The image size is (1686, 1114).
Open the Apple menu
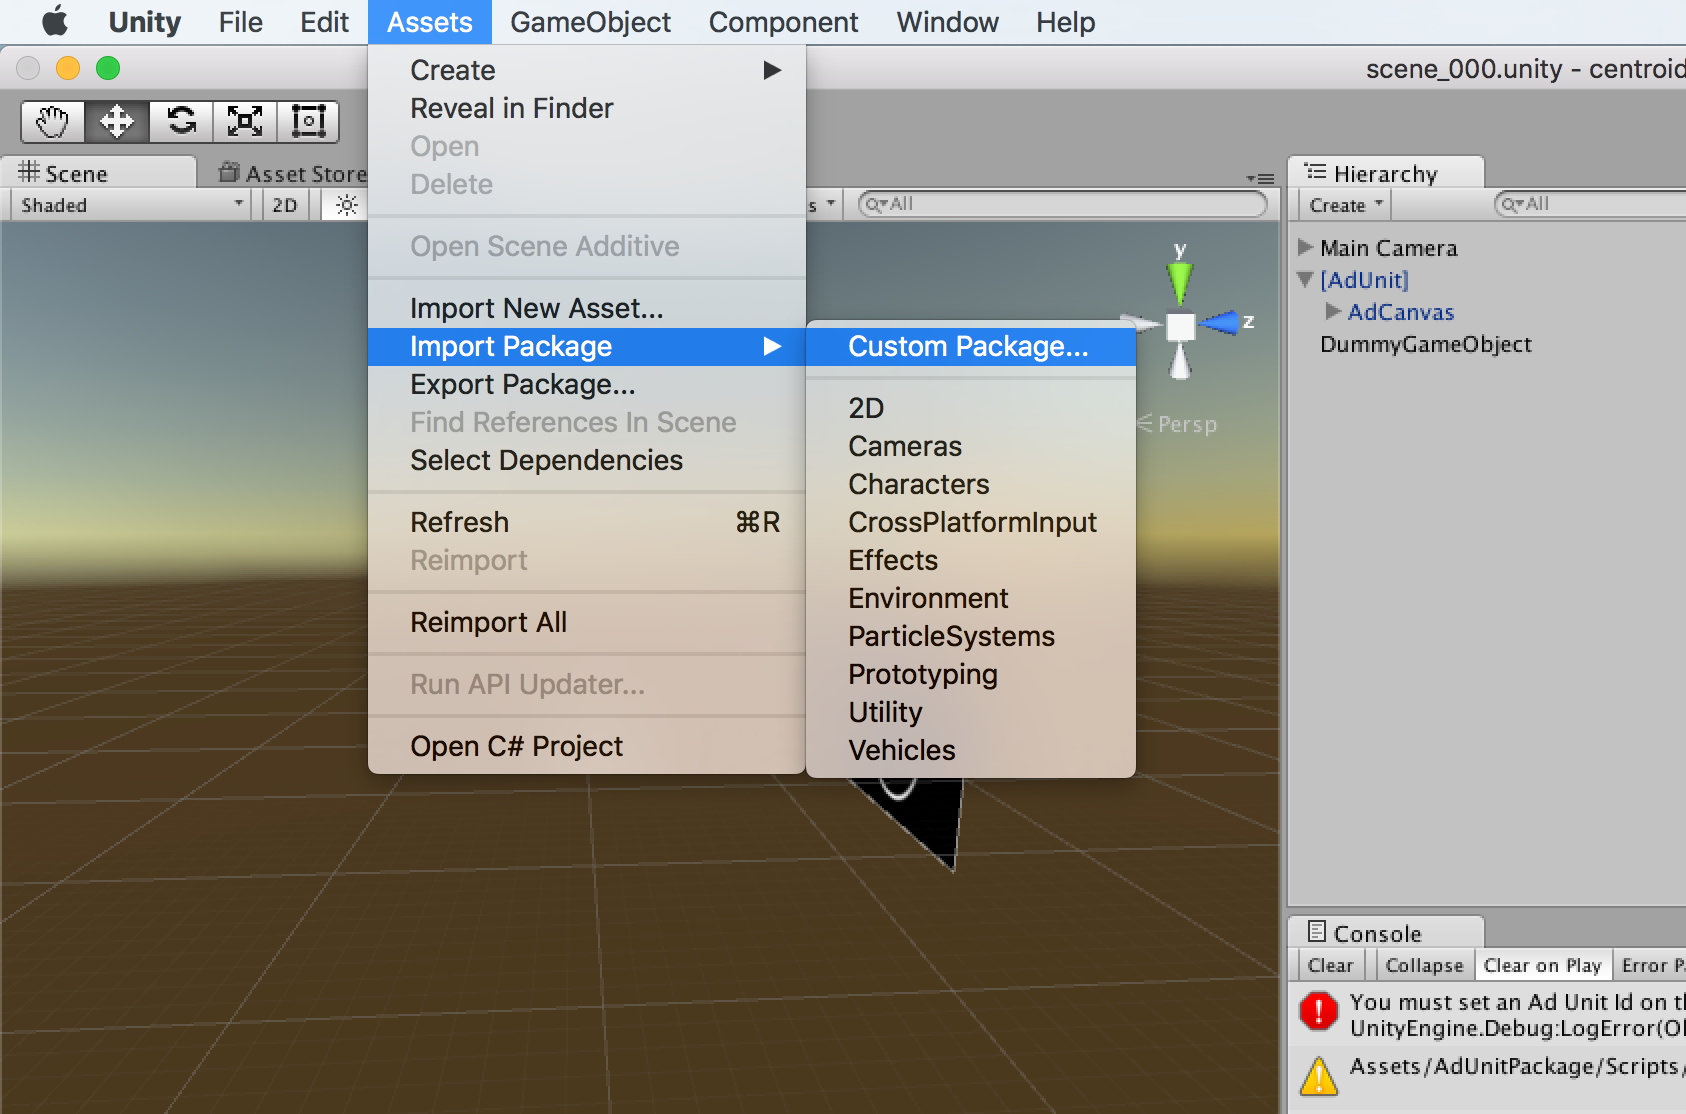coord(55,21)
